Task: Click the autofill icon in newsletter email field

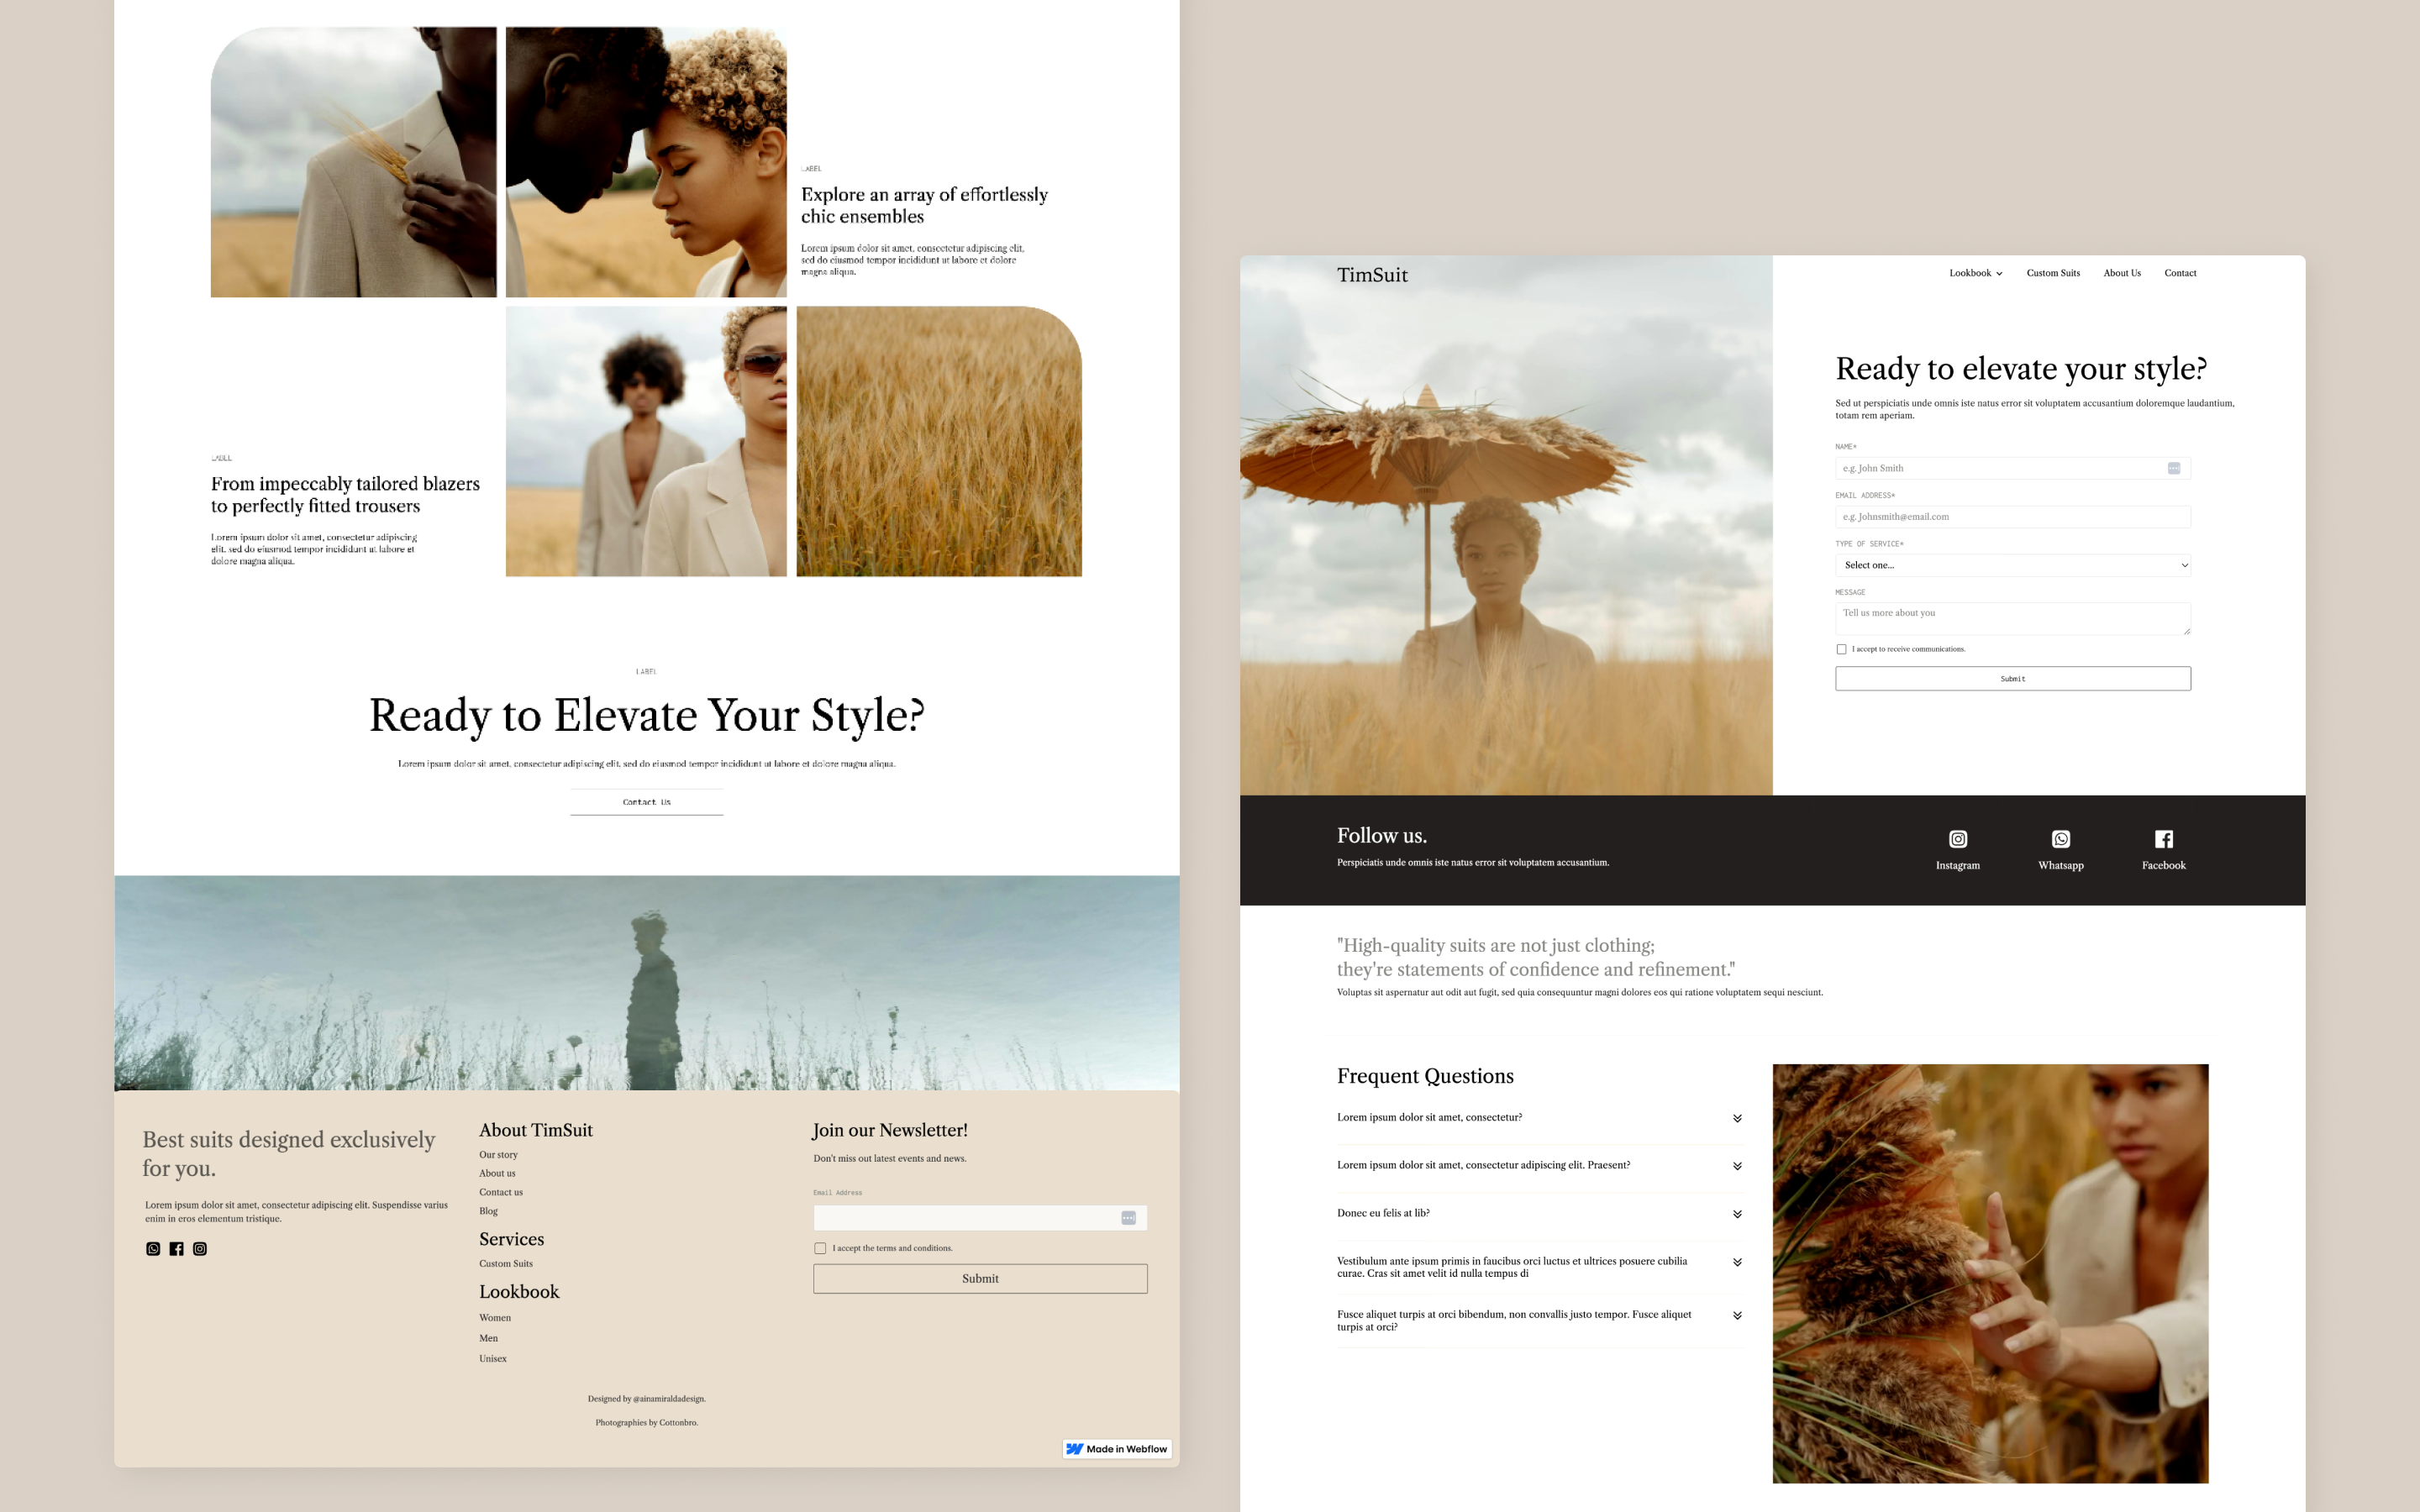Action: point(1128,1217)
